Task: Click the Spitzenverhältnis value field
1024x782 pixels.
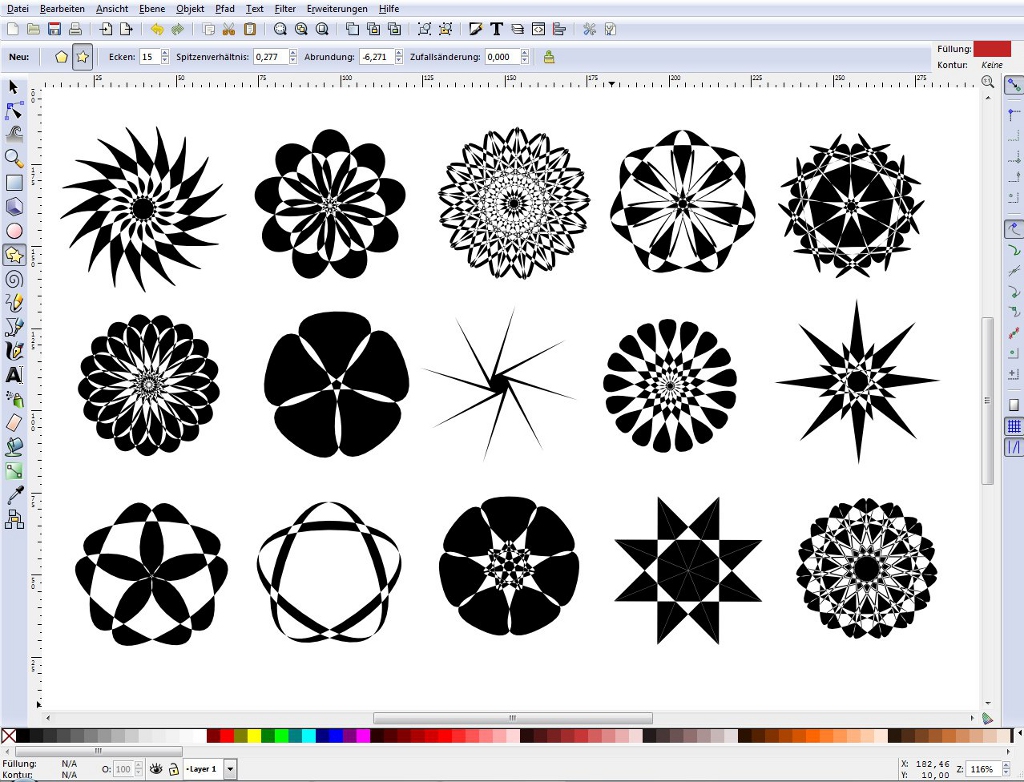Action: click(270, 57)
